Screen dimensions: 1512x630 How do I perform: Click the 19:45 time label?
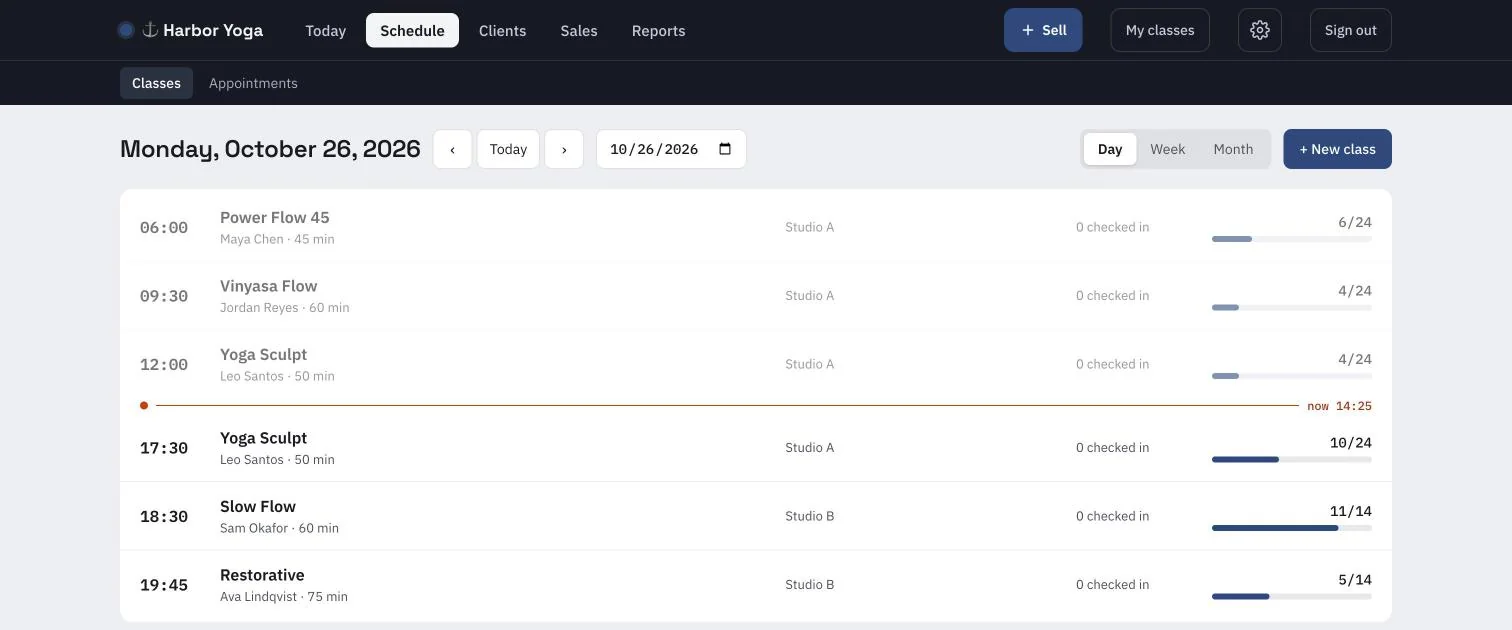pos(164,585)
